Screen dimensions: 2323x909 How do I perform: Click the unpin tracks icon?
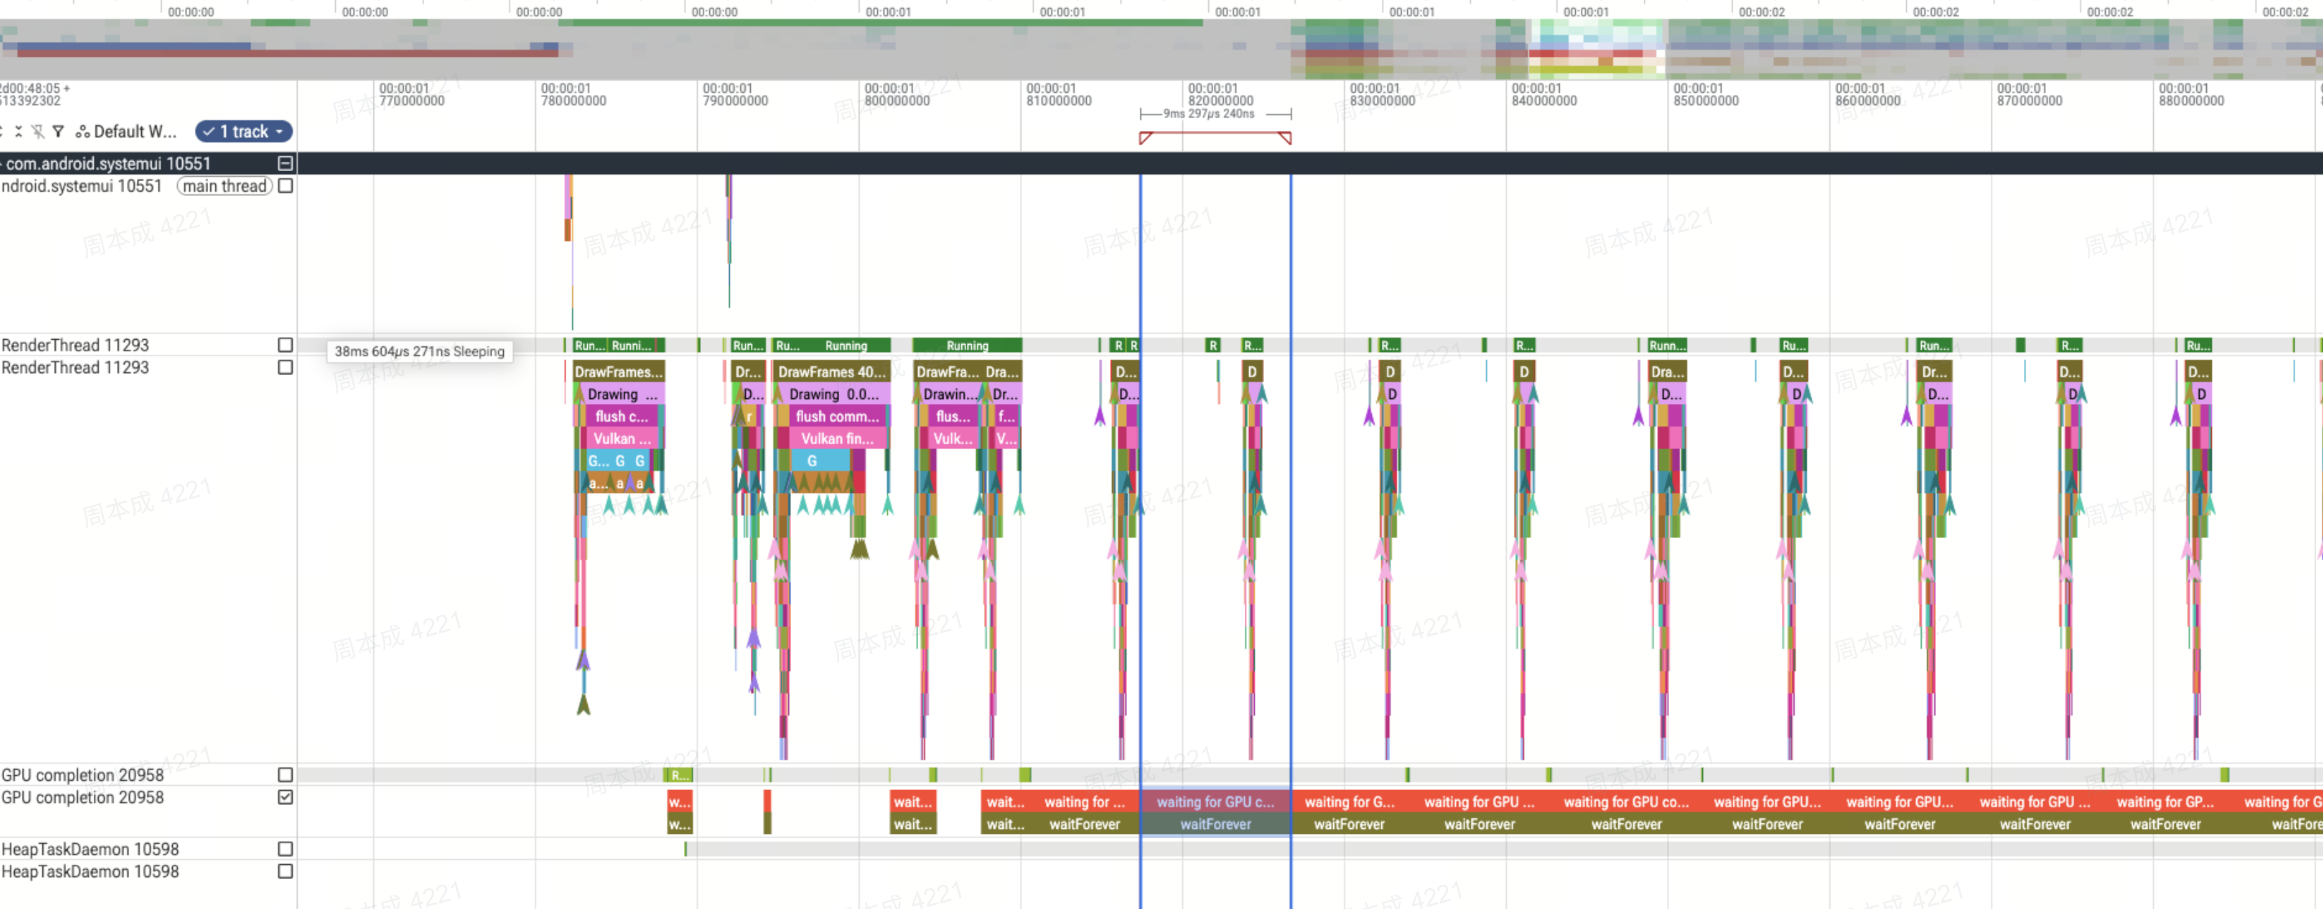tap(38, 131)
